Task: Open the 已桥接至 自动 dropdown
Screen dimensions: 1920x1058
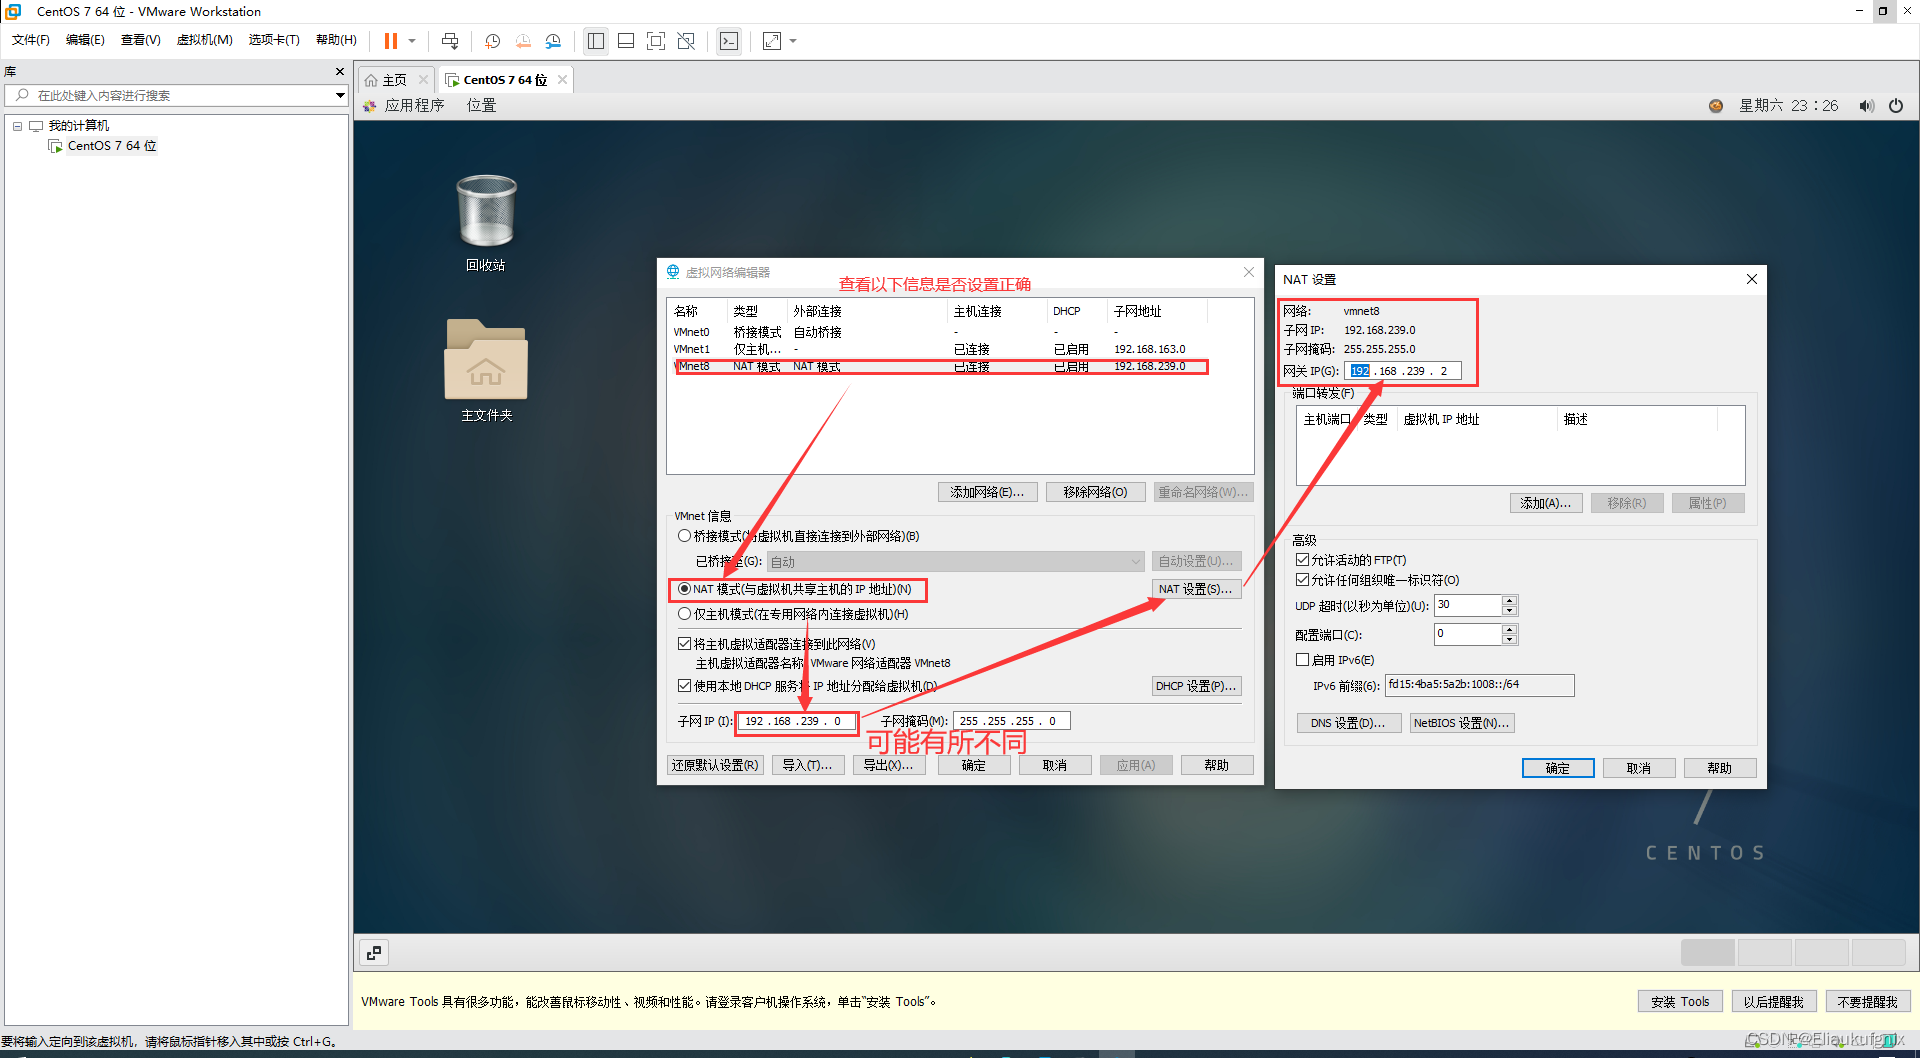Action: (x=956, y=562)
